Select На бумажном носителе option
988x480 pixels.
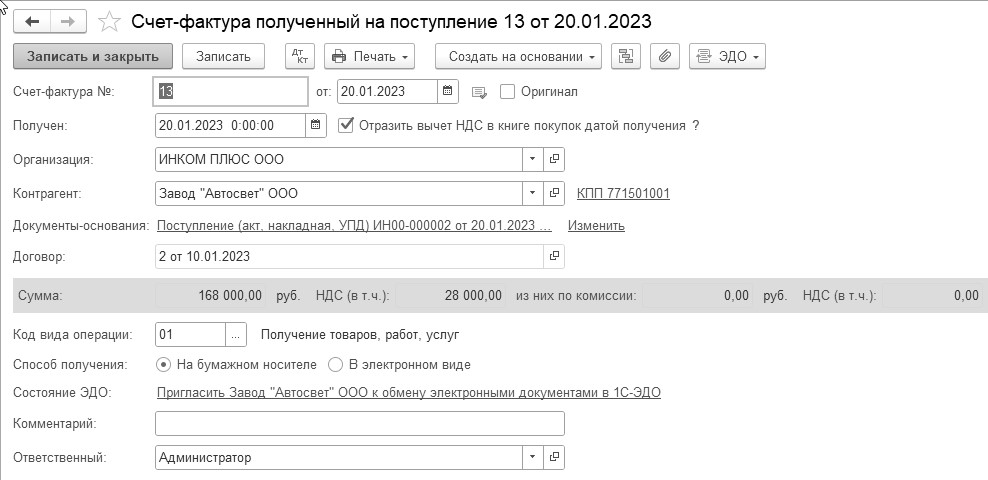coord(163,365)
